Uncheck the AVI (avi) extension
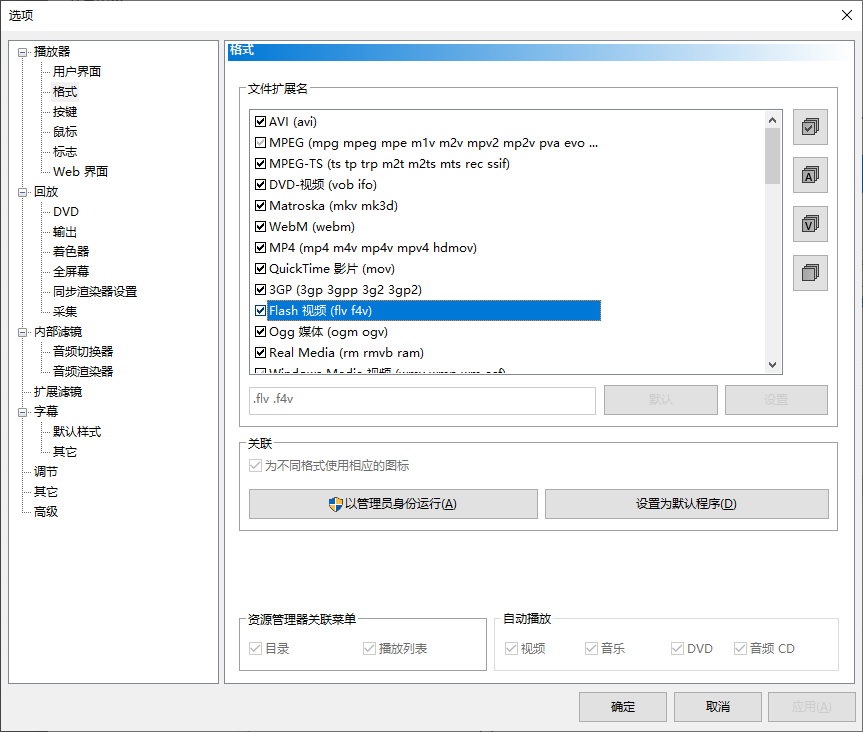This screenshot has height=732, width=863. coord(259,121)
